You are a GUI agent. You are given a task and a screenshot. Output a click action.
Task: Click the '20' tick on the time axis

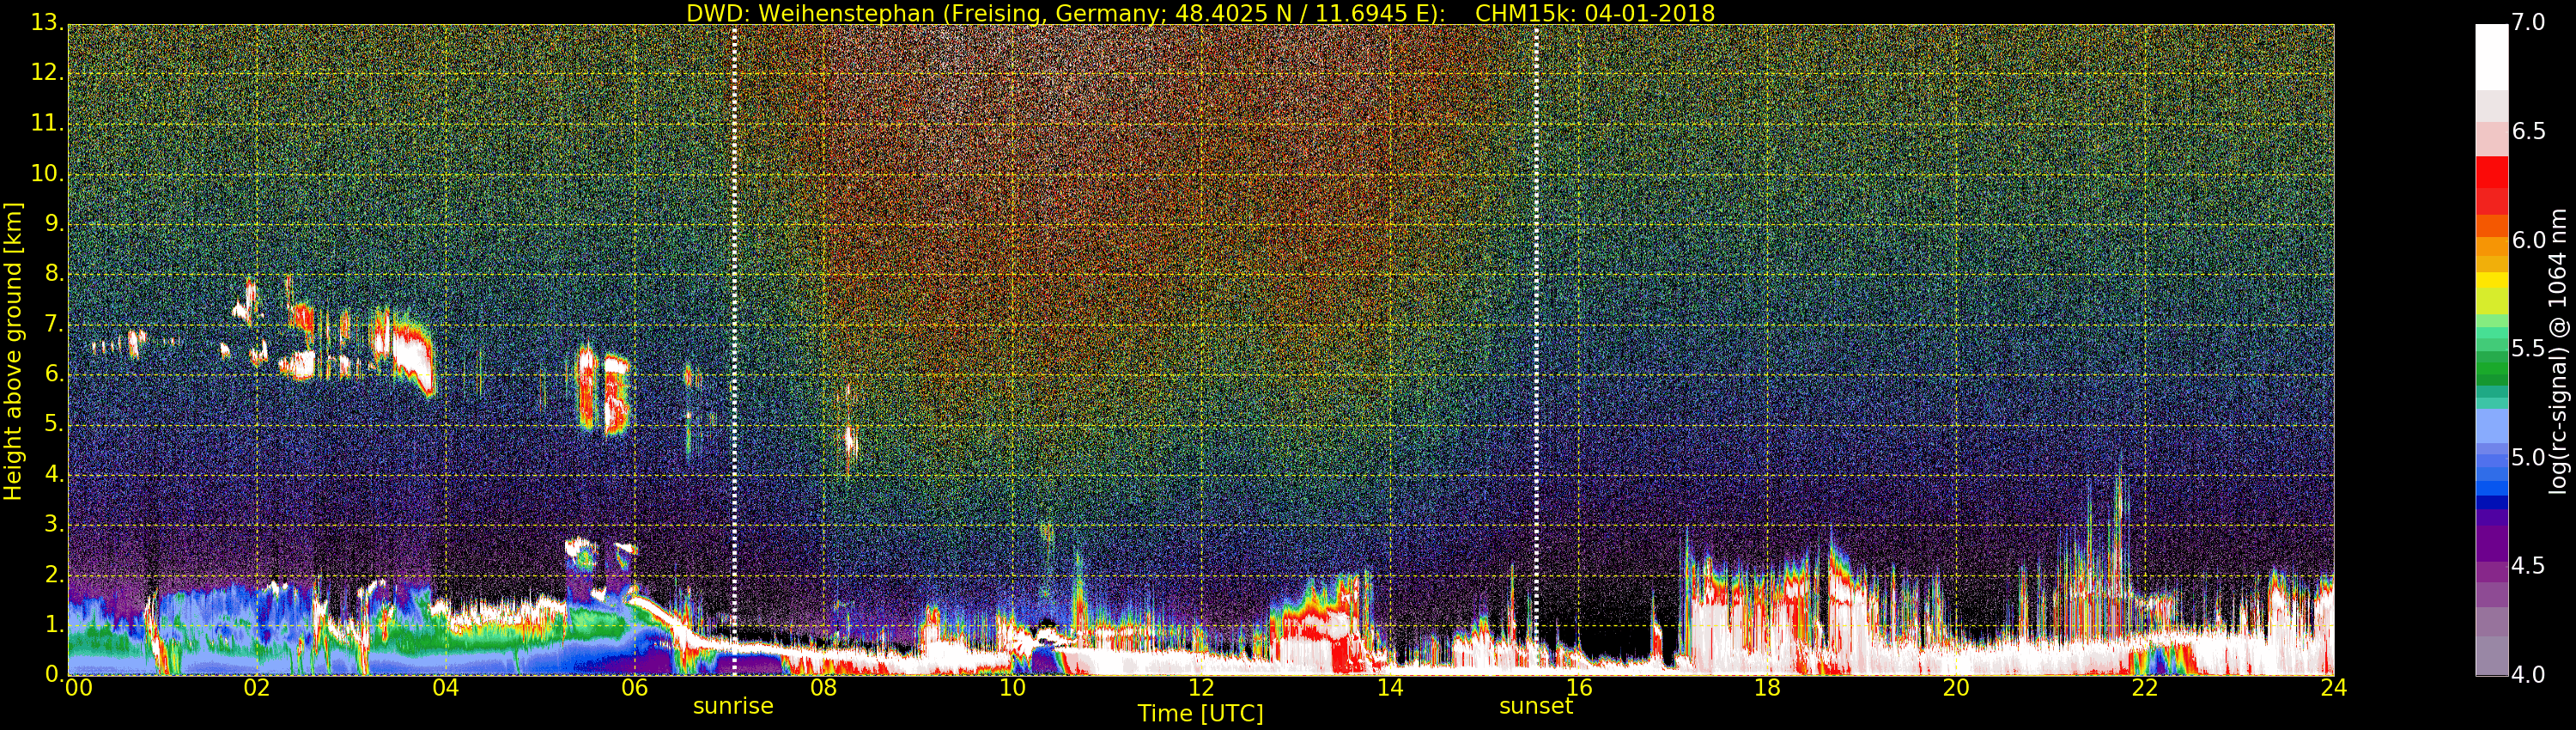[1956, 688]
